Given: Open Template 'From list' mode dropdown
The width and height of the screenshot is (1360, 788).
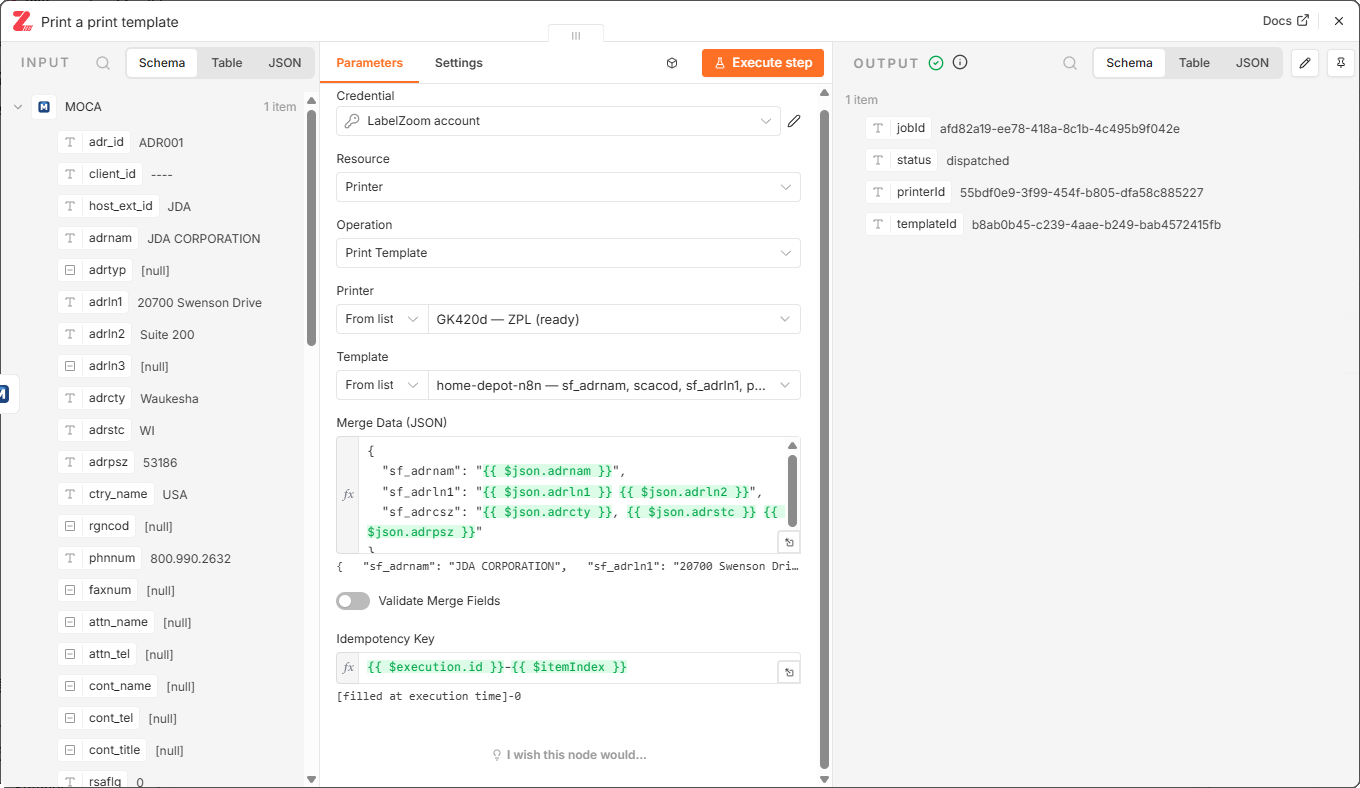Looking at the screenshot, I should tap(382, 385).
